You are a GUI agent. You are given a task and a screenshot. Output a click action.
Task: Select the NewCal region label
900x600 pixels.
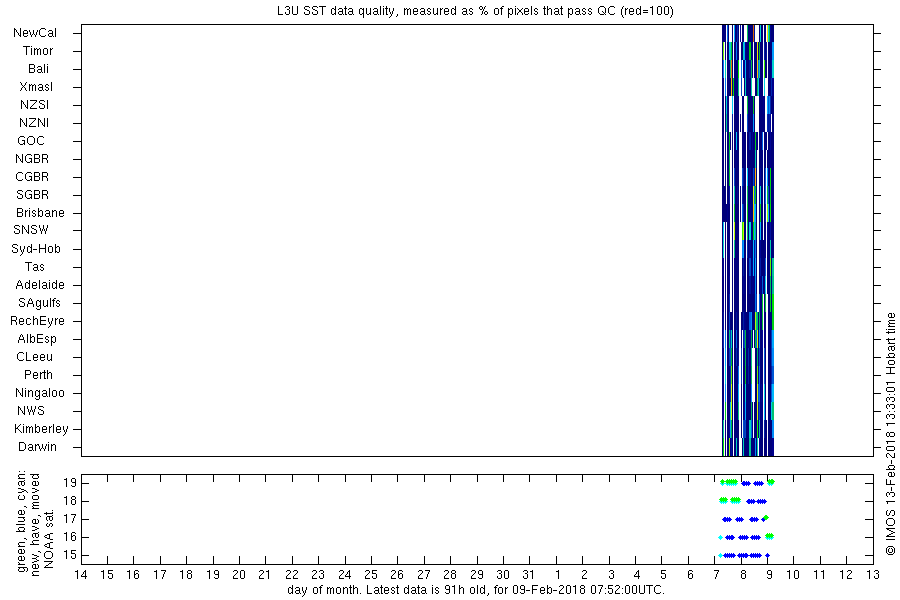tap(35, 33)
